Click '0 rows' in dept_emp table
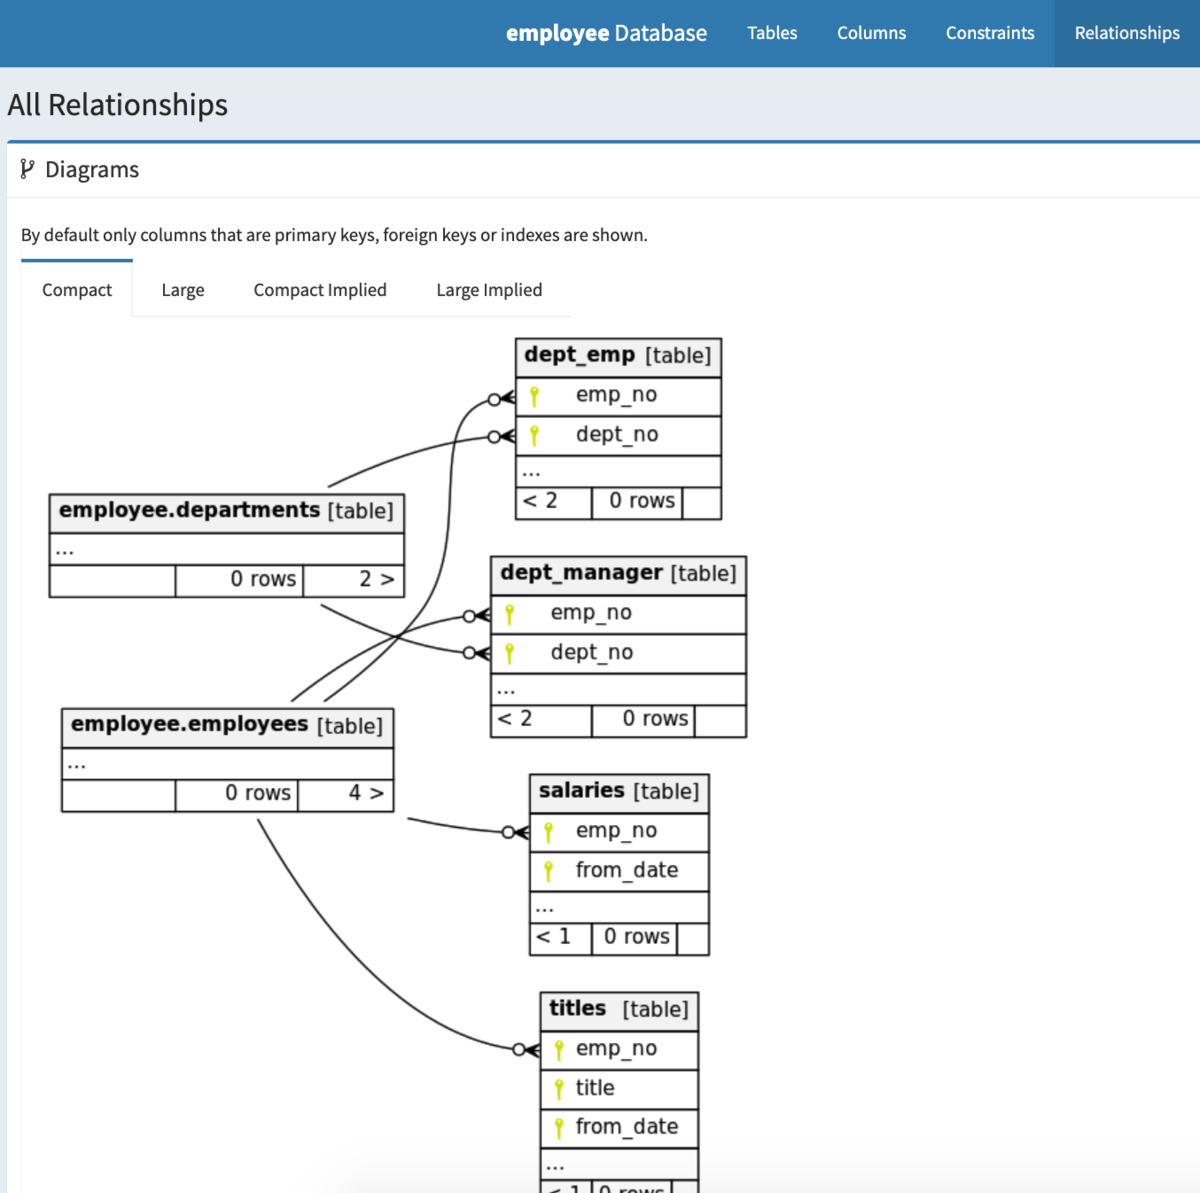Viewport: 1200px width, 1193px height. pos(642,502)
